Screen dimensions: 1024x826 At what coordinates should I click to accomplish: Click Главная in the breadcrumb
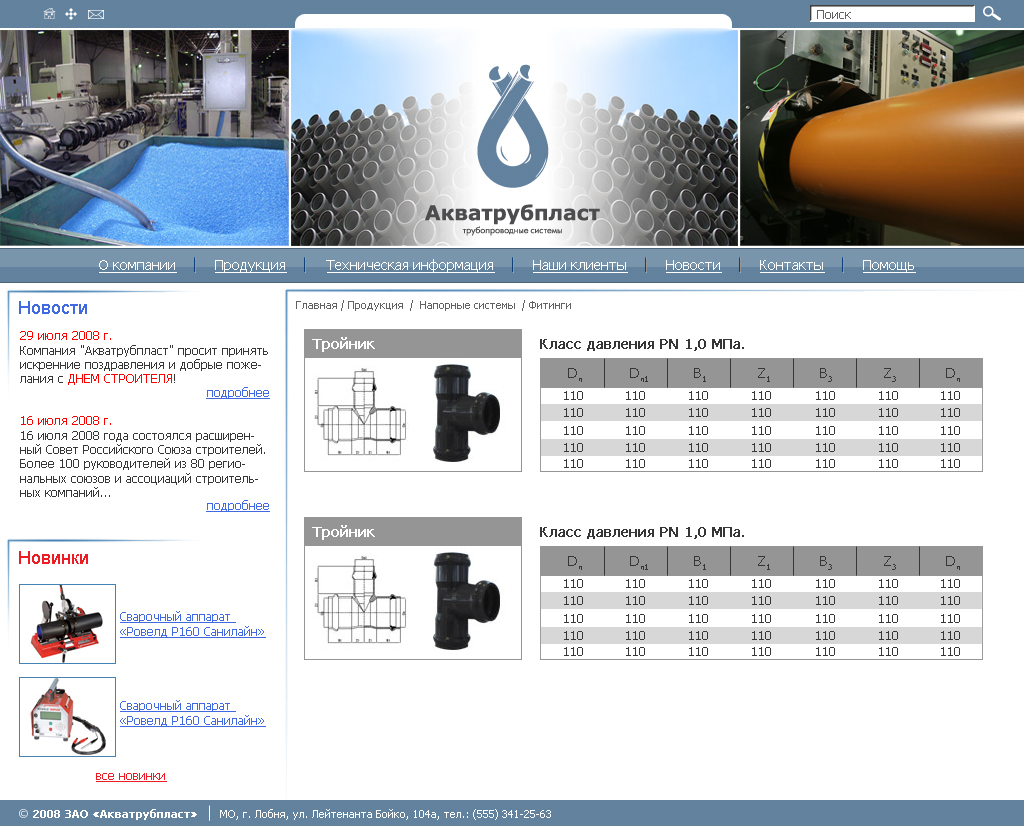(x=316, y=305)
